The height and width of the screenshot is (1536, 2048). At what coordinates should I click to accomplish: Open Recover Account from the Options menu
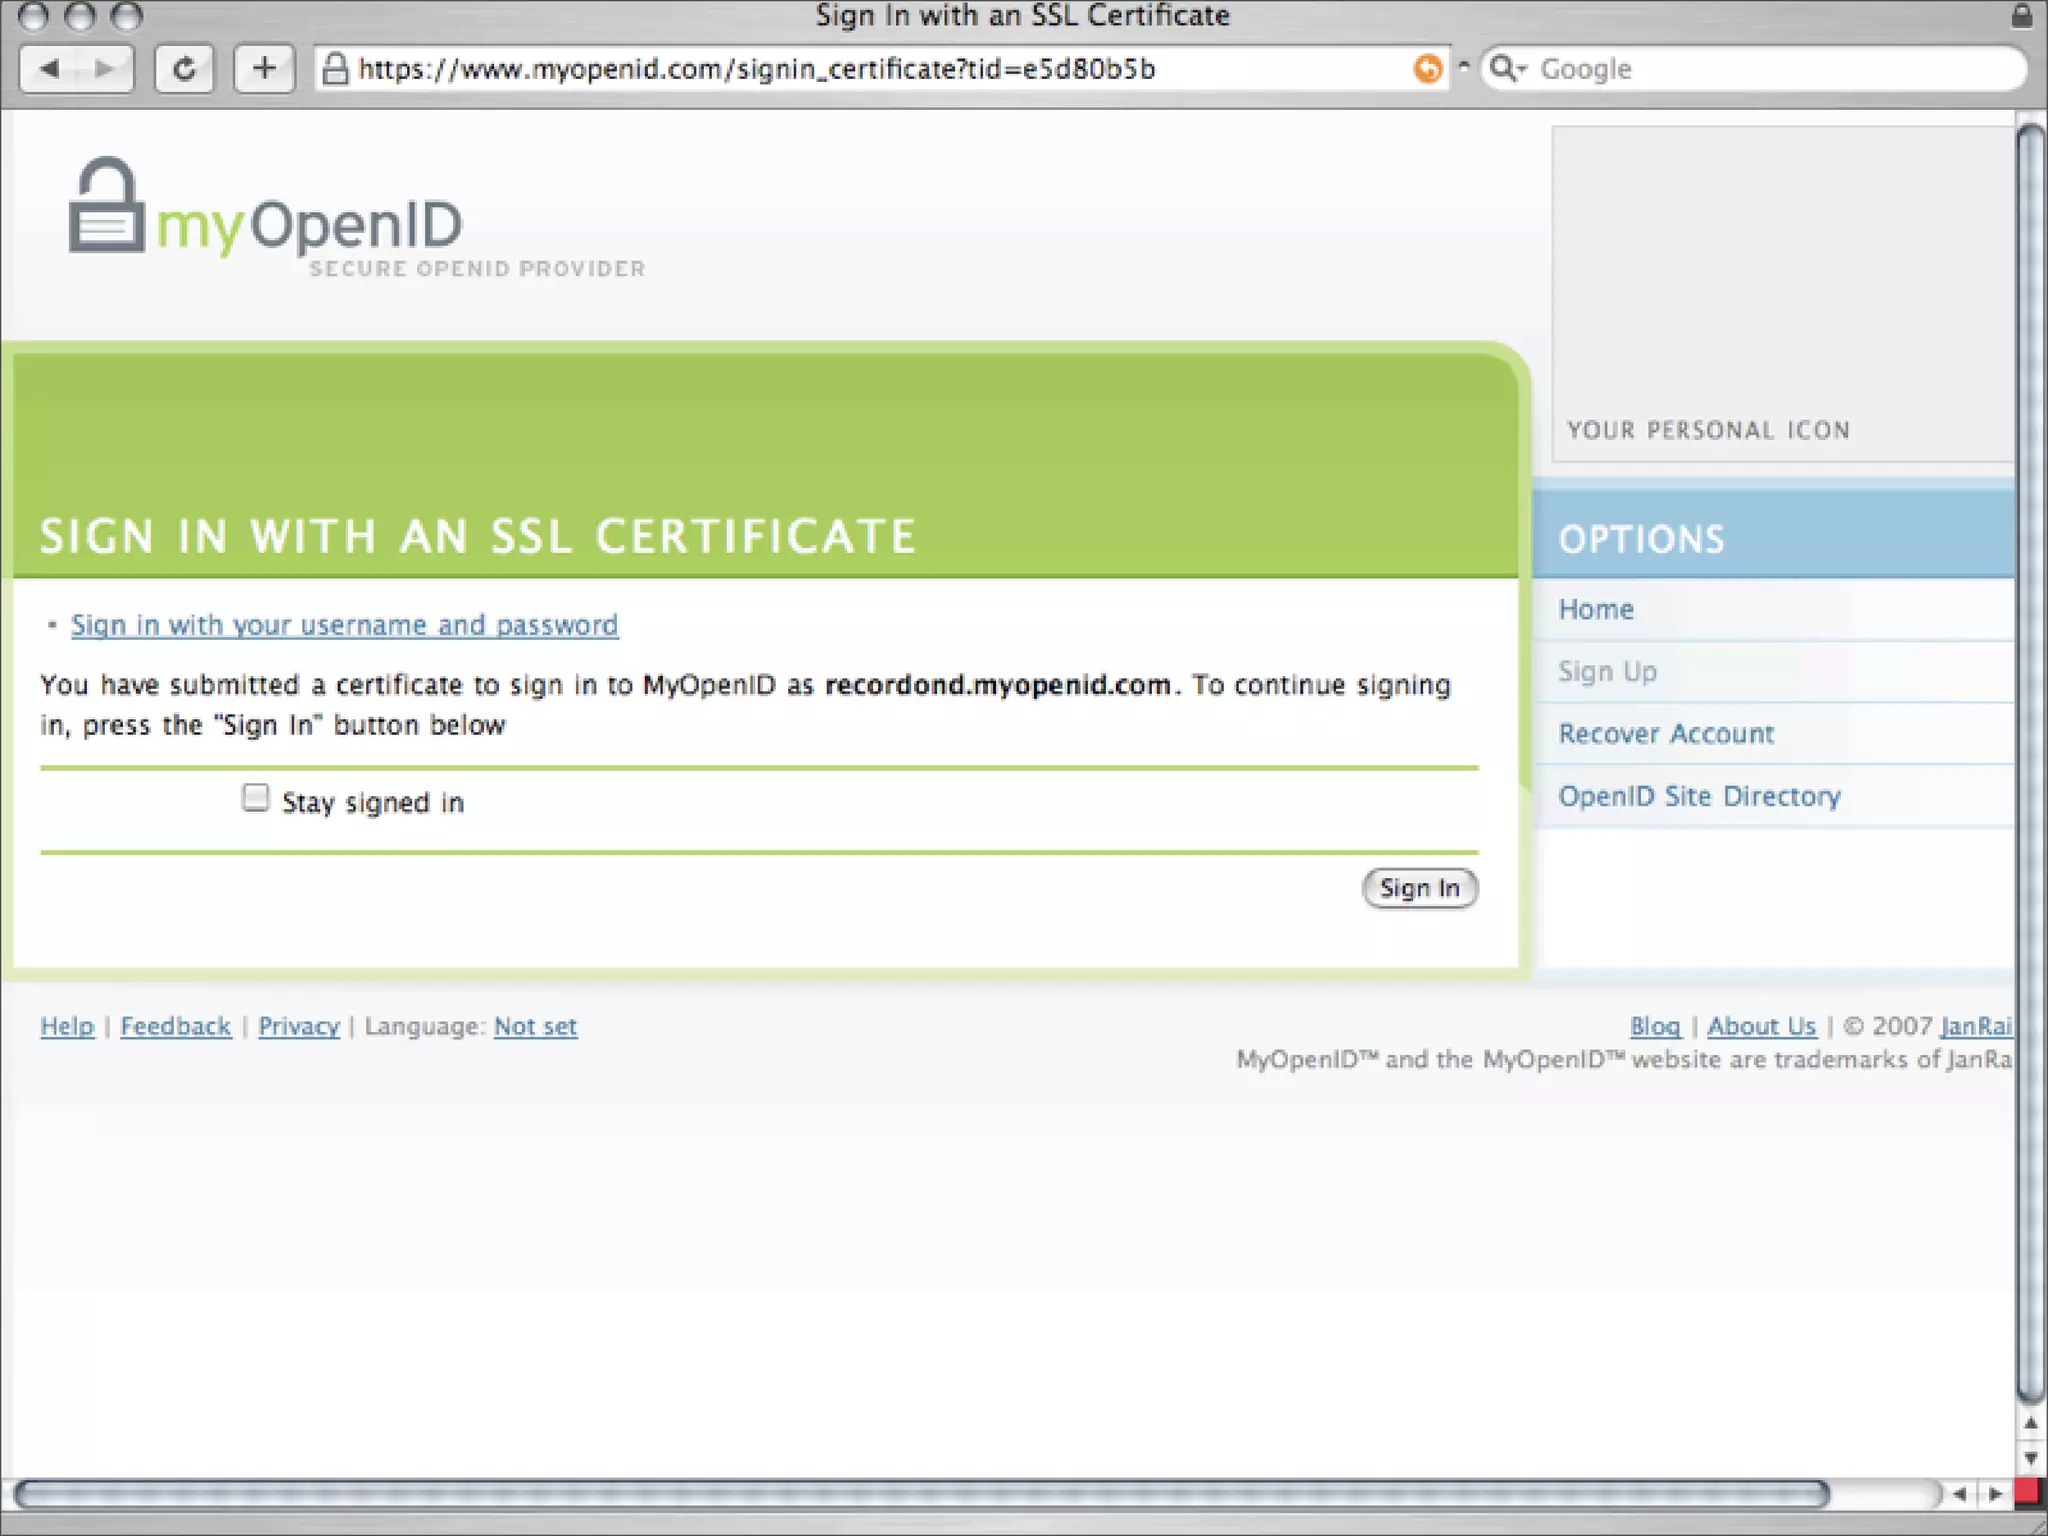(x=1666, y=734)
